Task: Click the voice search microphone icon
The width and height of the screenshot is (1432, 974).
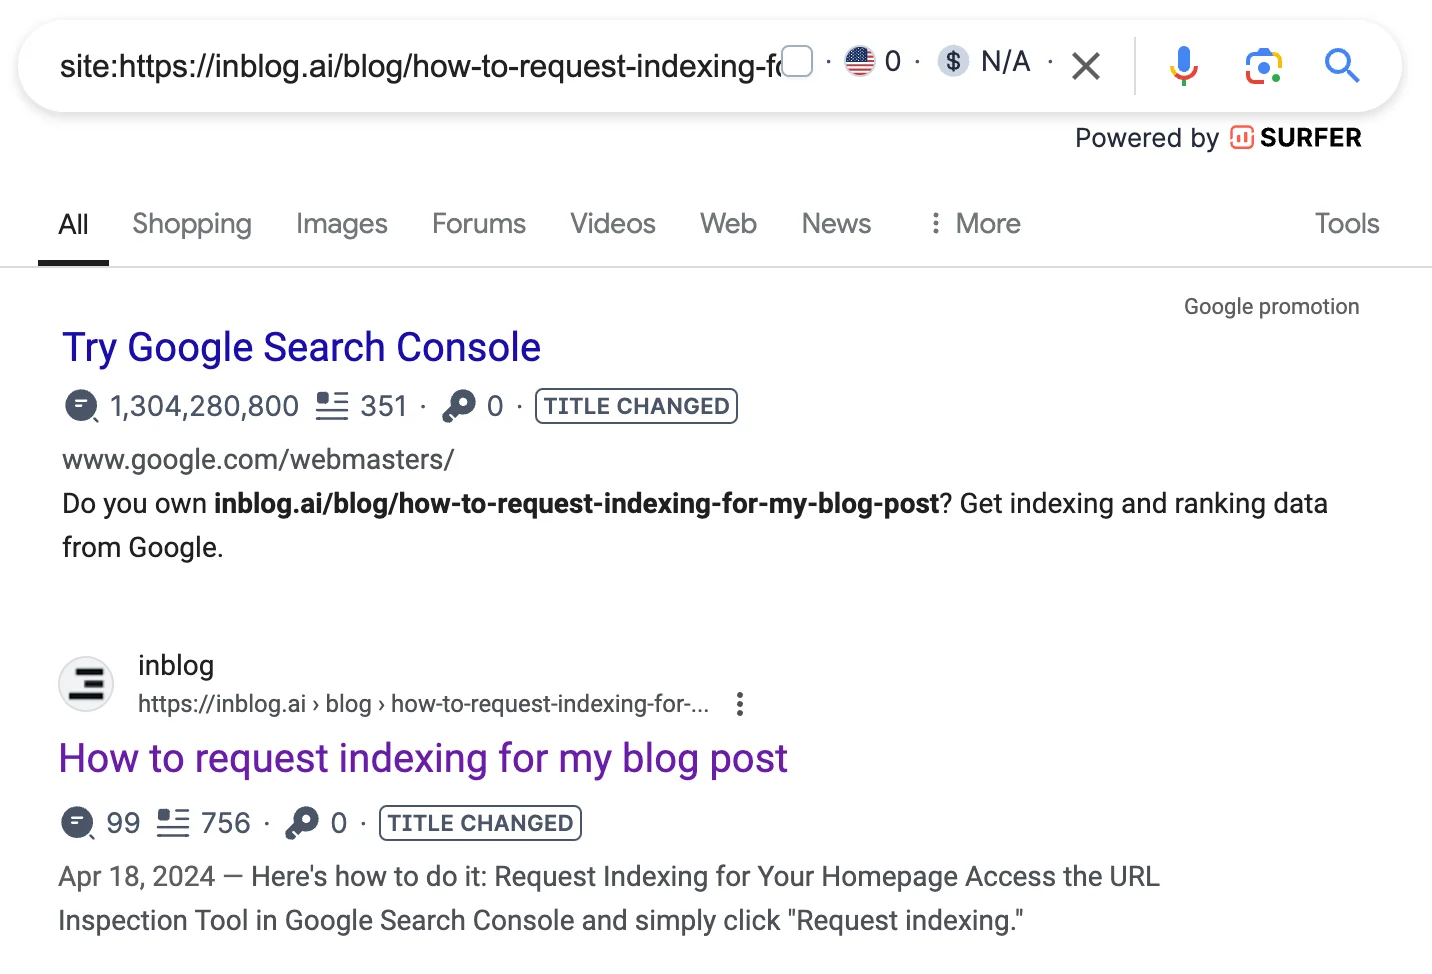Action: pos(1183,66)
